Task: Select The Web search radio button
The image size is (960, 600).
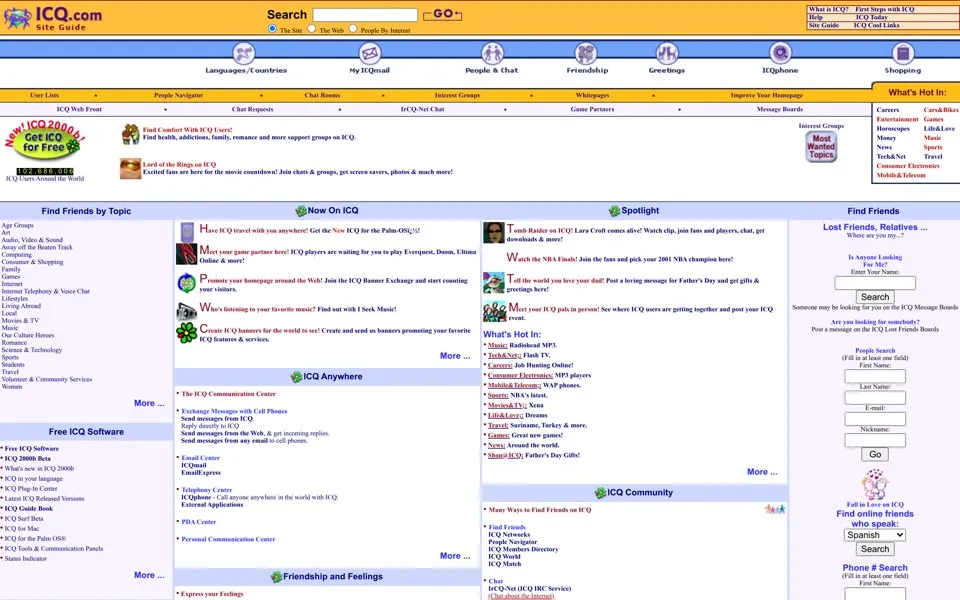Action: click(312, 28)
